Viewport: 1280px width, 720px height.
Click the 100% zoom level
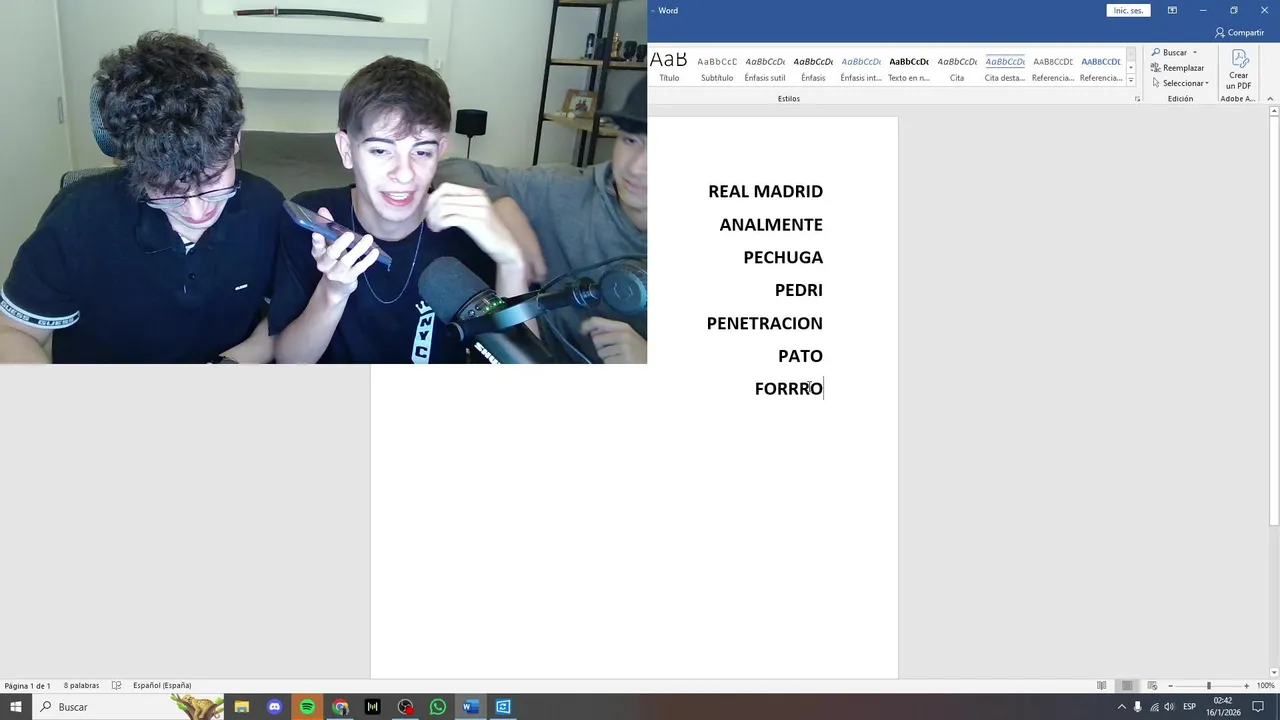(1265, 686)
